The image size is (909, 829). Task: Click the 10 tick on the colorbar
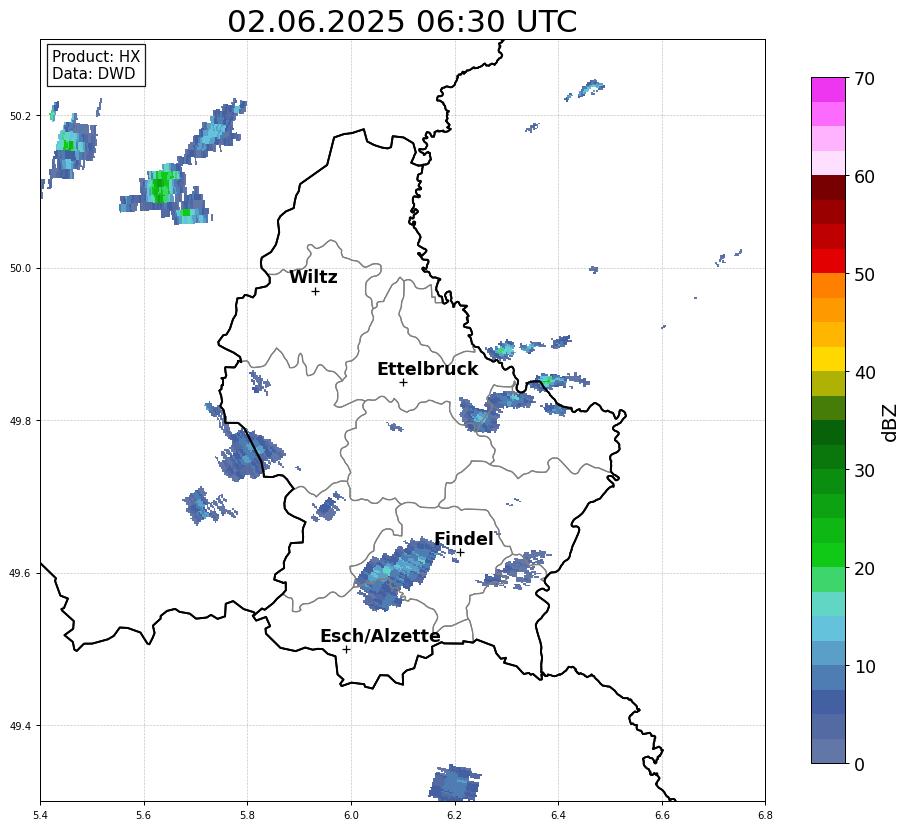[x=864, y=666]
